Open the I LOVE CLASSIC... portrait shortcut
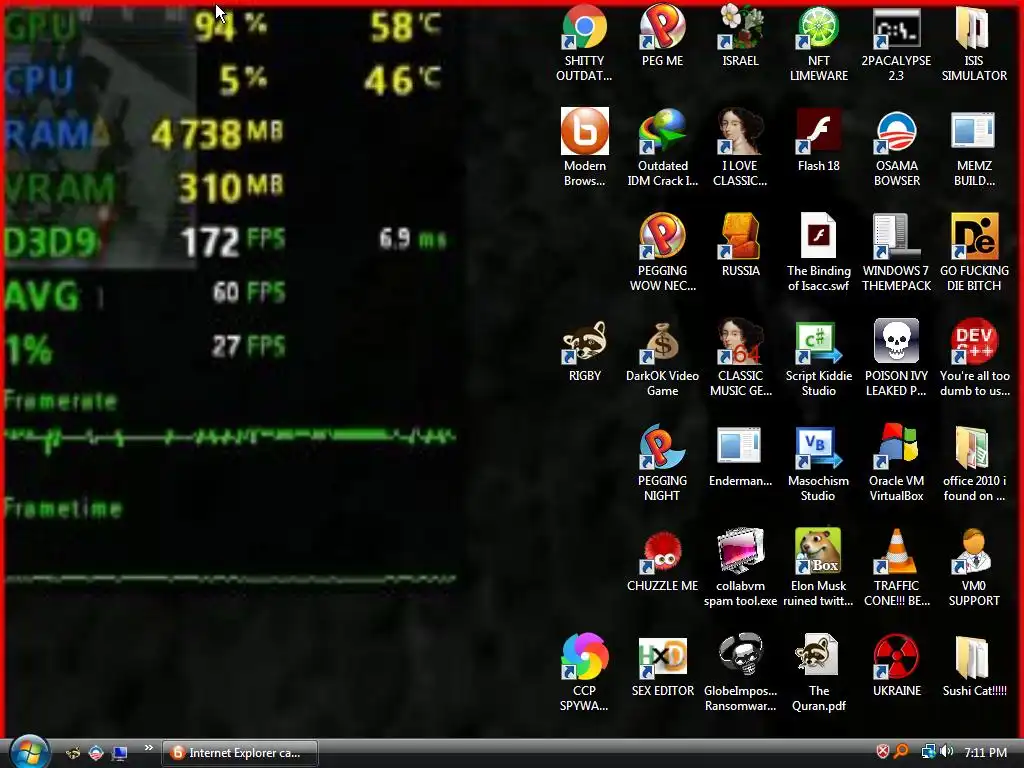The width and height of the screenshot is (1024, 768). tap(740, 131)
